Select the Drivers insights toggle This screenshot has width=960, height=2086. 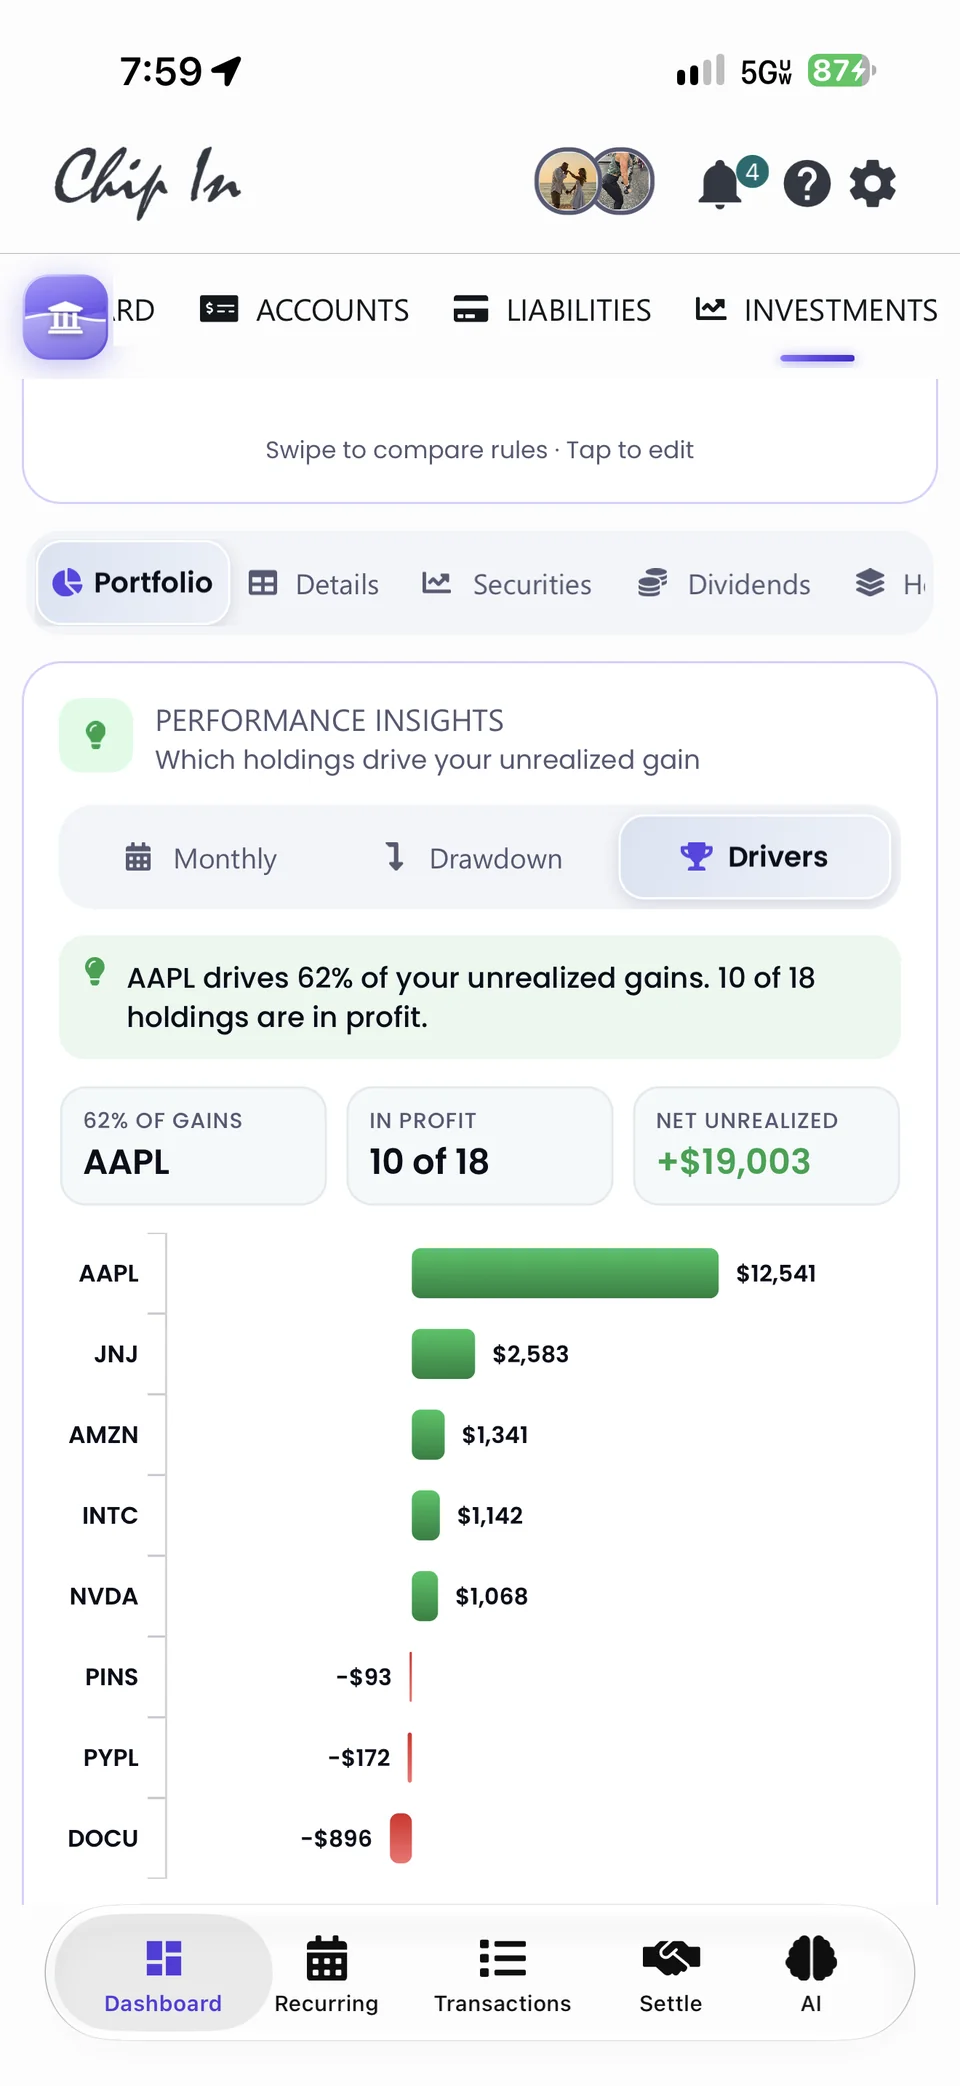pos(755,857)
